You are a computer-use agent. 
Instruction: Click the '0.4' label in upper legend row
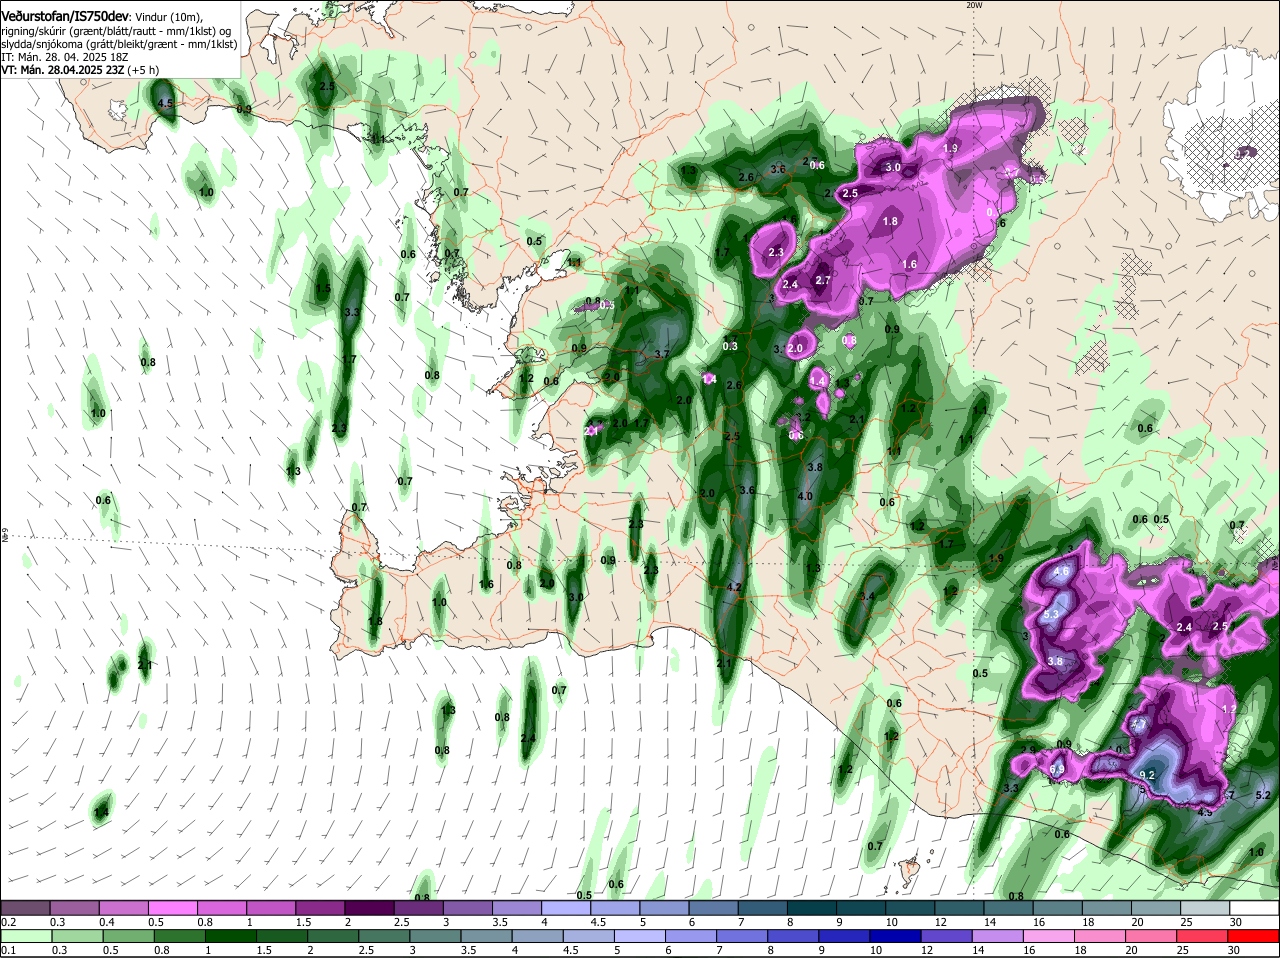107,921
